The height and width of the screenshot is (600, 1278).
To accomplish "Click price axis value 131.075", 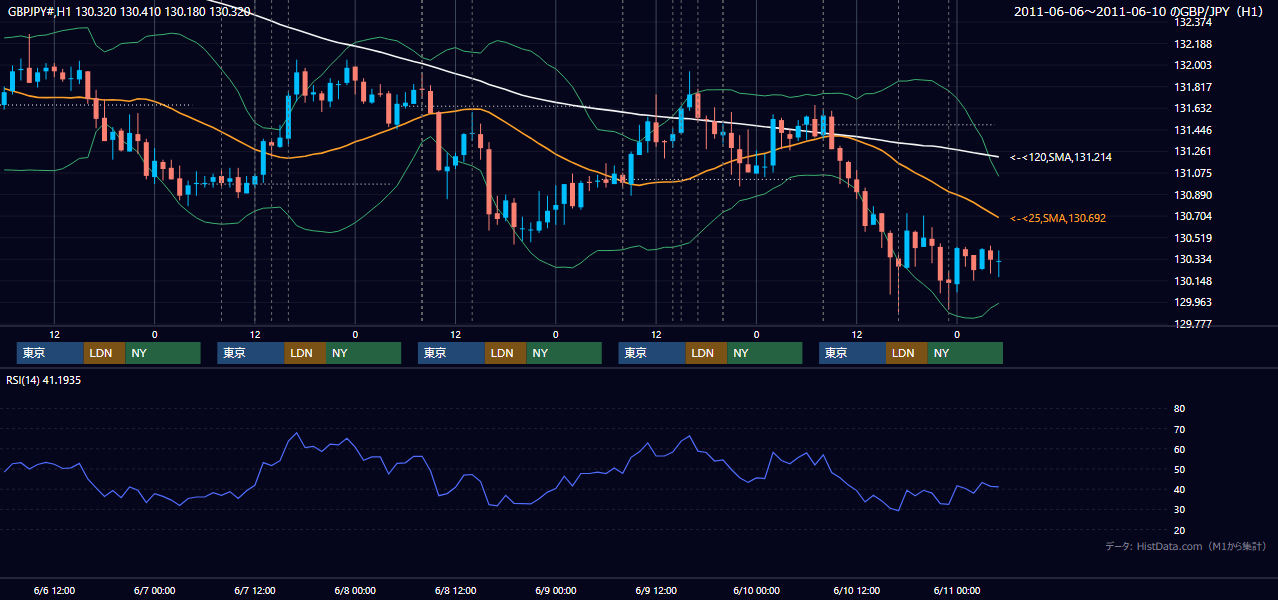I will (x=1193, y=173).
